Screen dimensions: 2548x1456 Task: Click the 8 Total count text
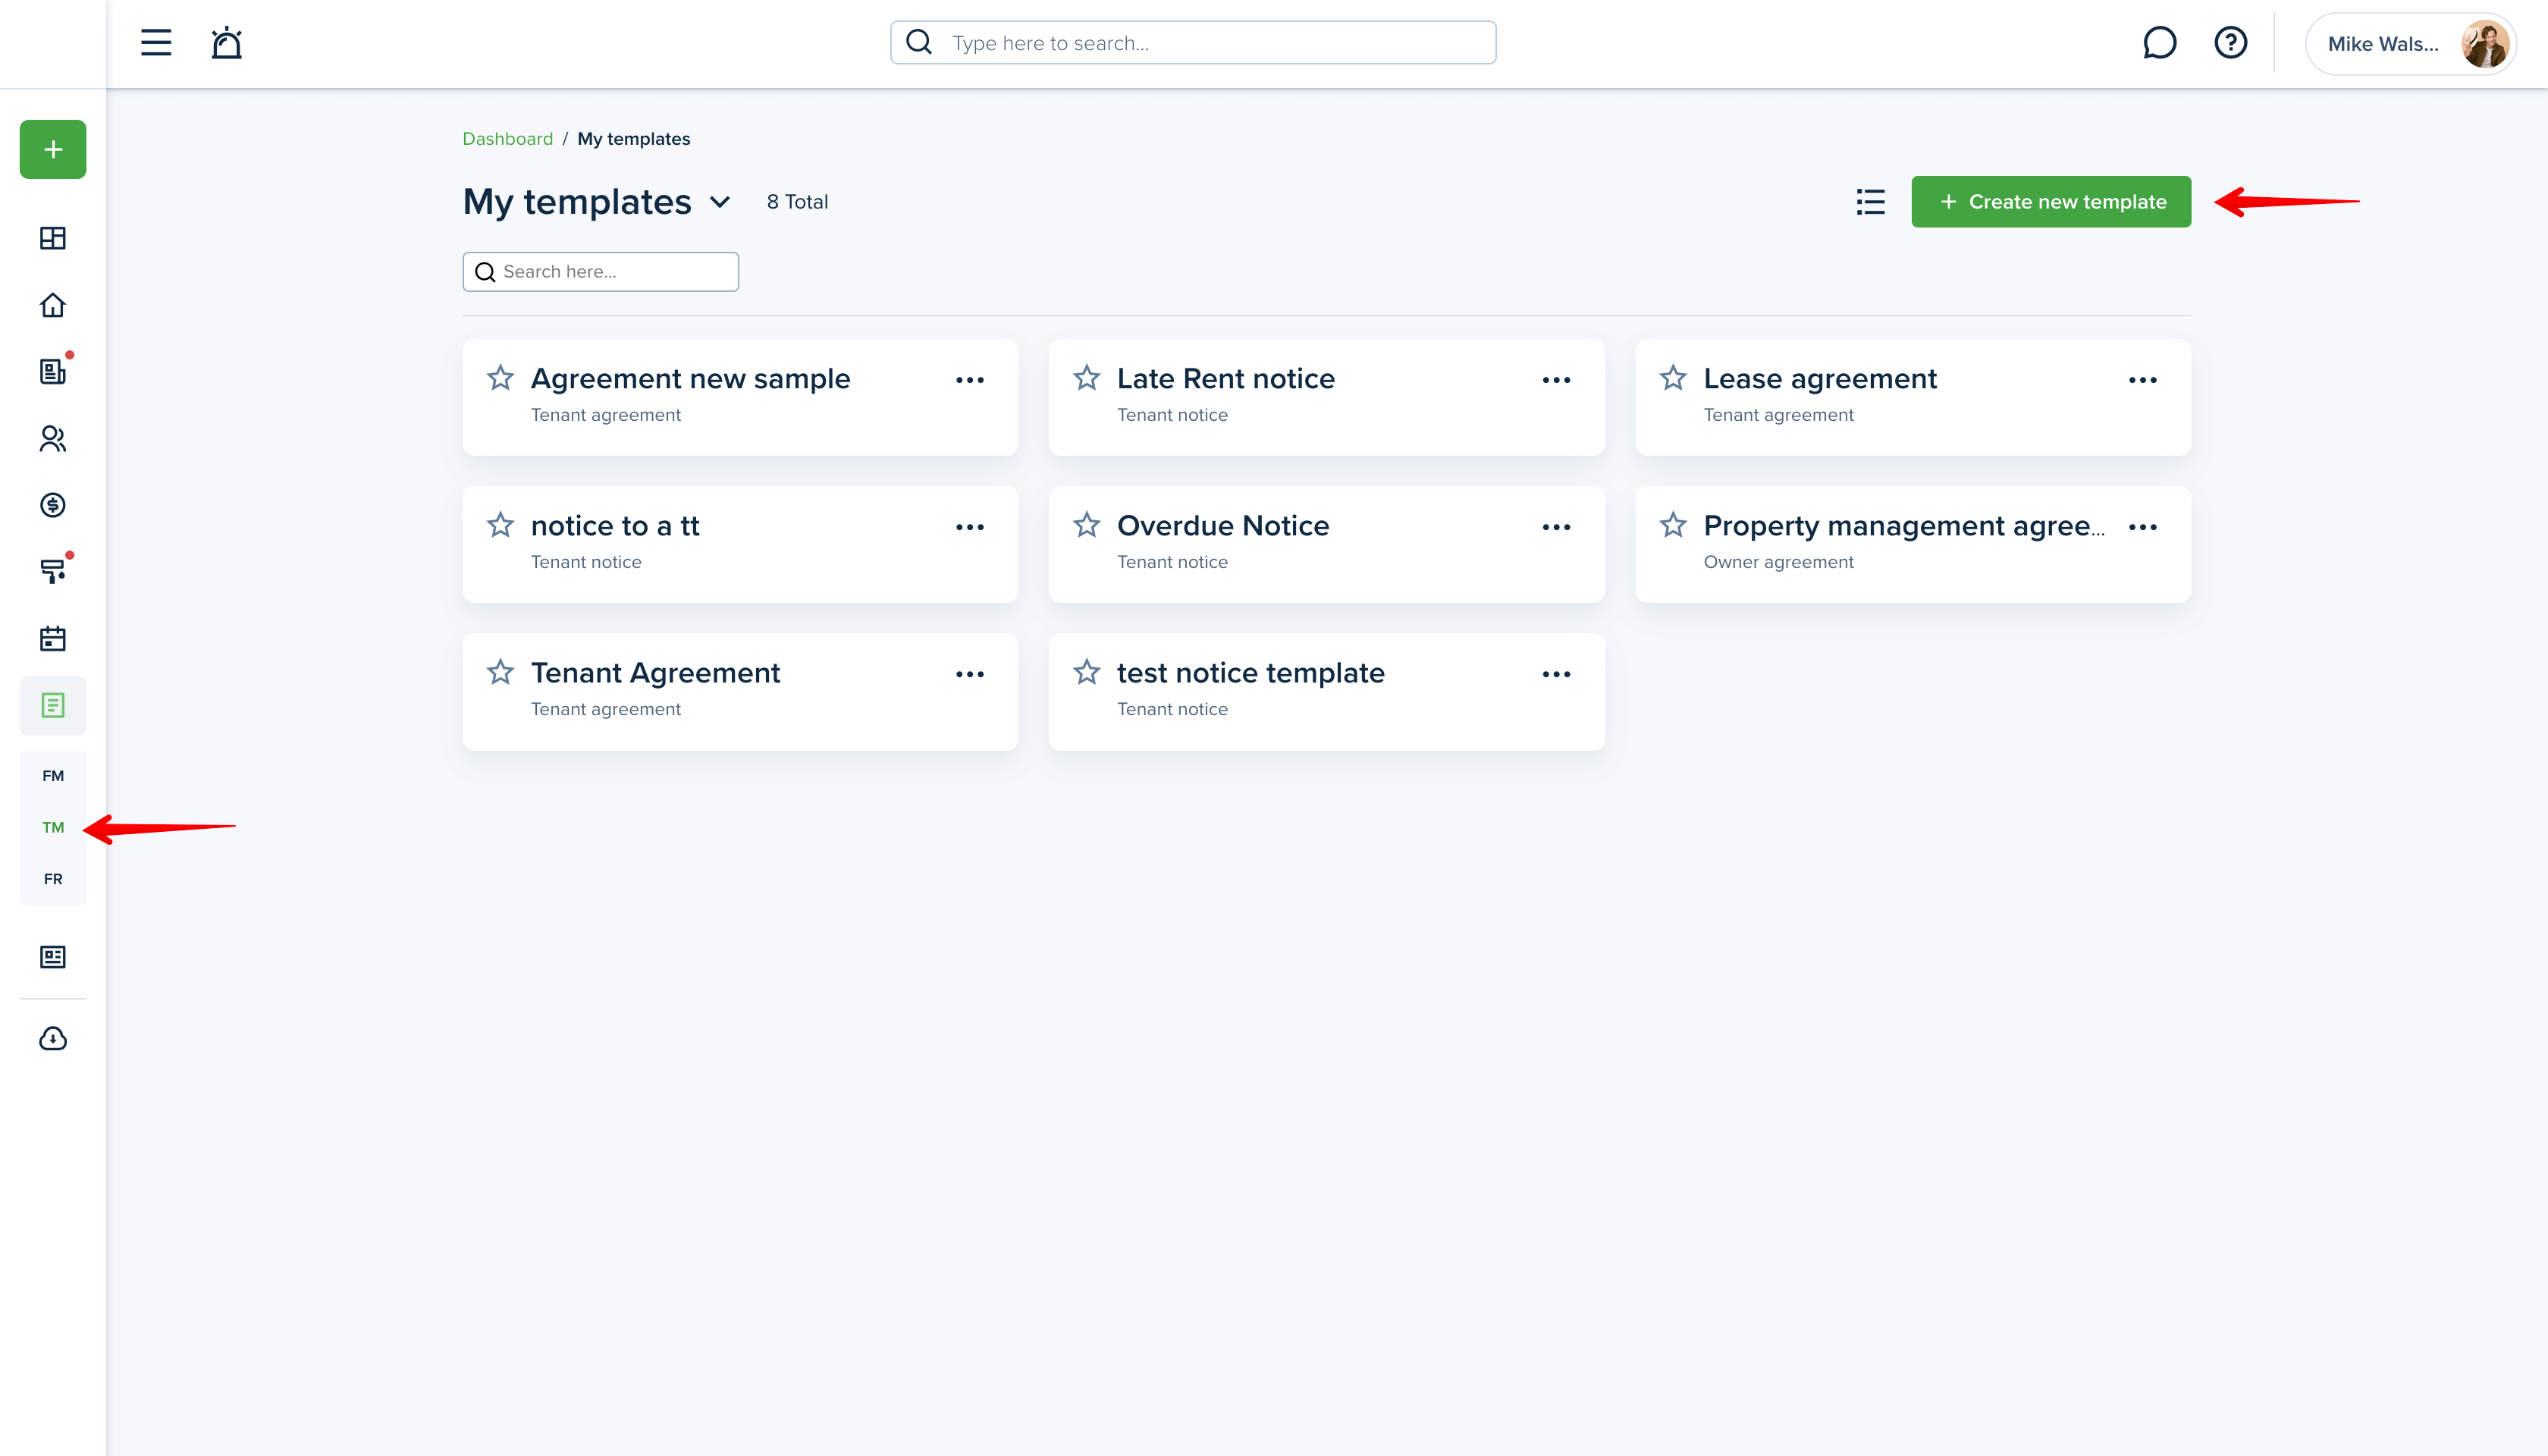click(x=797, y=202)
